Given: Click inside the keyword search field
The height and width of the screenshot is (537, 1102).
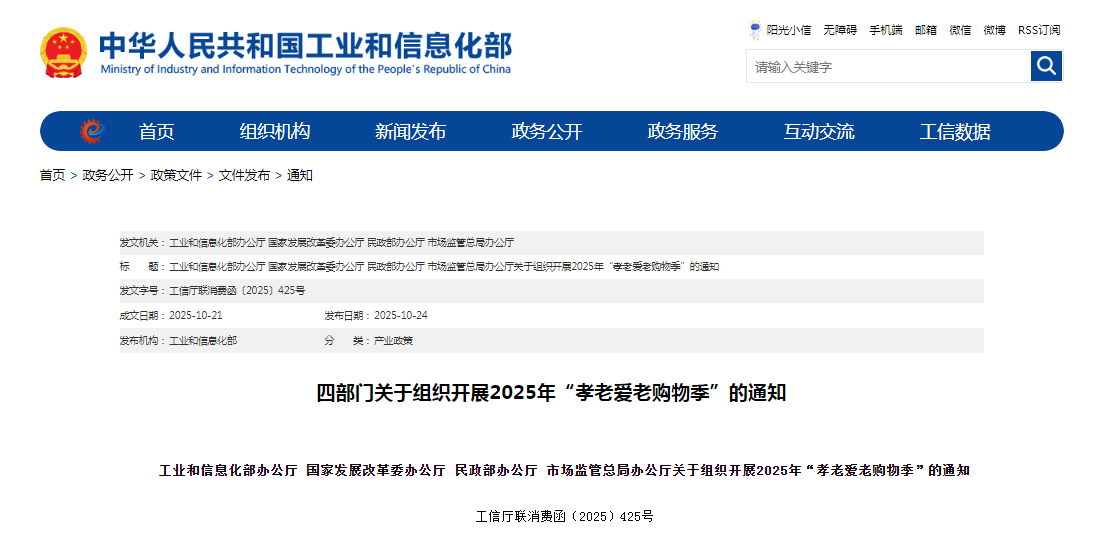Looking at the screenshot, I should click(887, 67).
